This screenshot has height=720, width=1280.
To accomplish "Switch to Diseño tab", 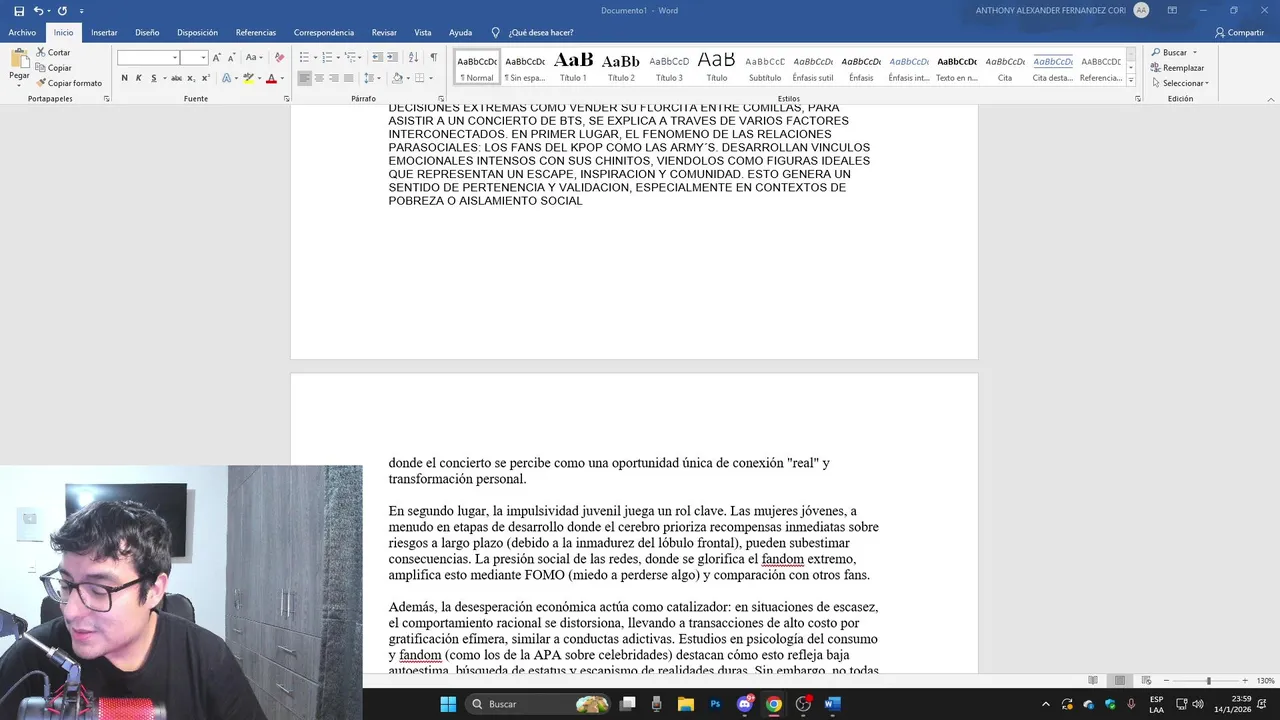I will coord(147,32).
